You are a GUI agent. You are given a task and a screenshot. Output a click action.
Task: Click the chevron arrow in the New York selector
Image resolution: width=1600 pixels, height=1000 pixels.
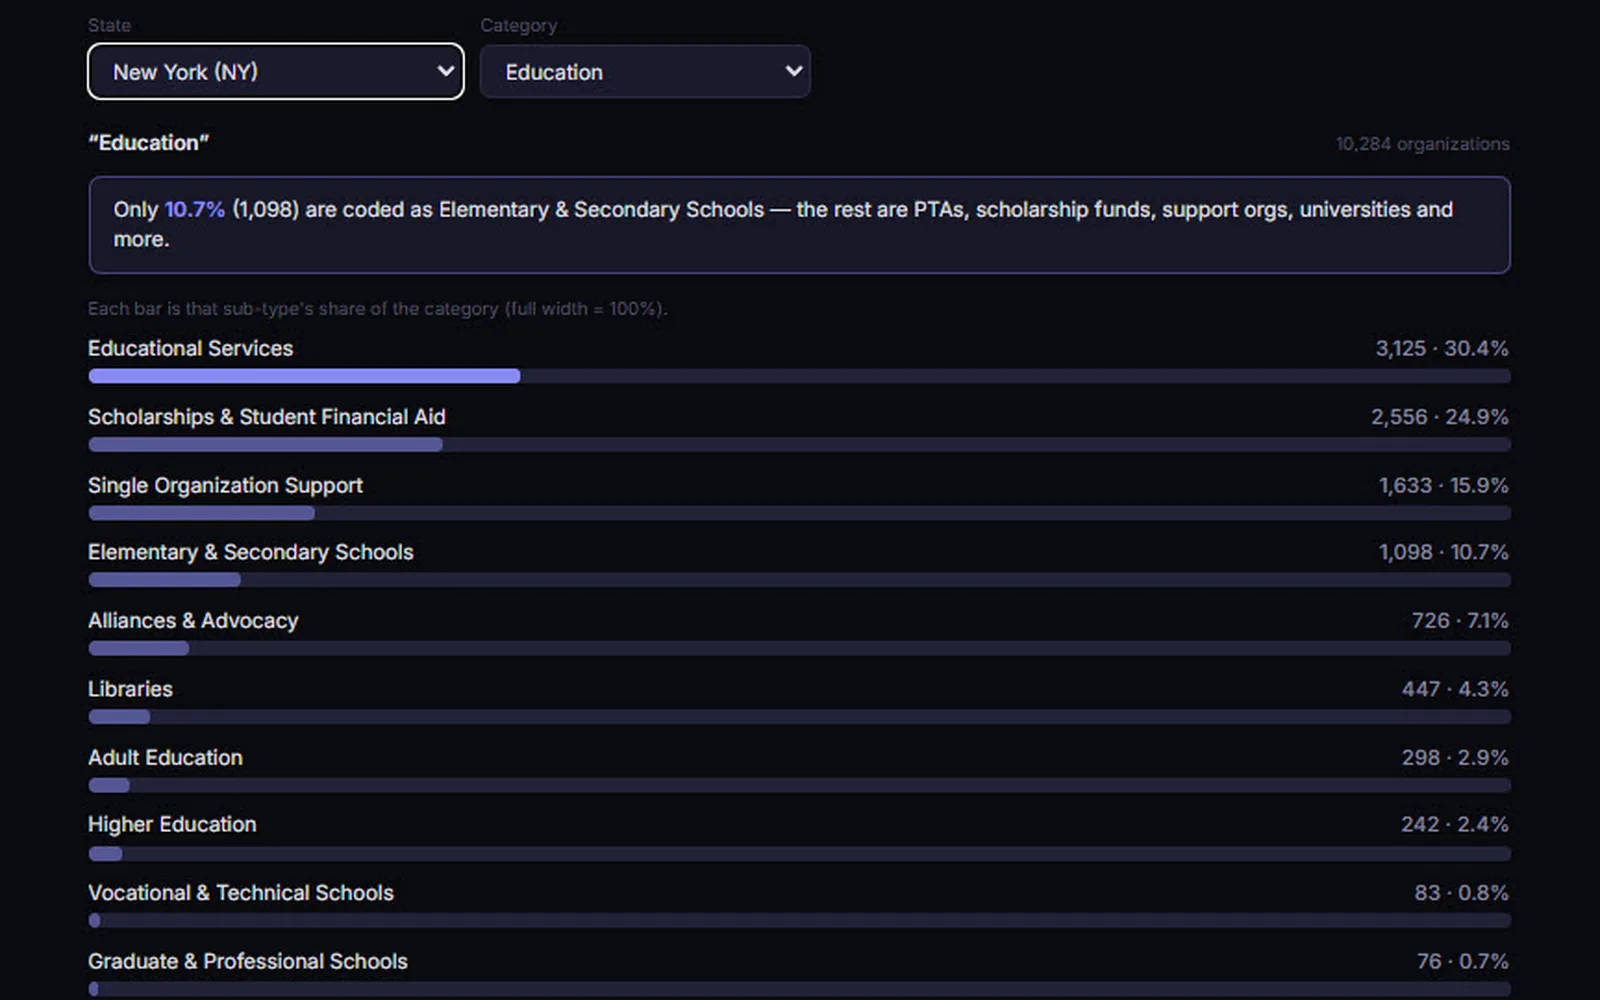coord(446,71)
